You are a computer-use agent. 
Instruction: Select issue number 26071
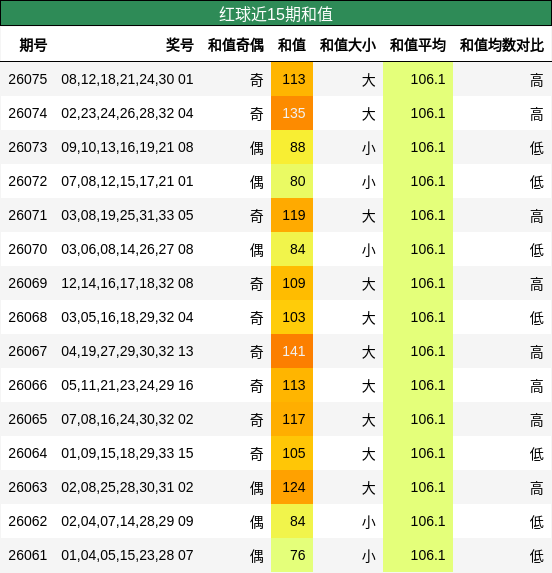click(28, 215)
